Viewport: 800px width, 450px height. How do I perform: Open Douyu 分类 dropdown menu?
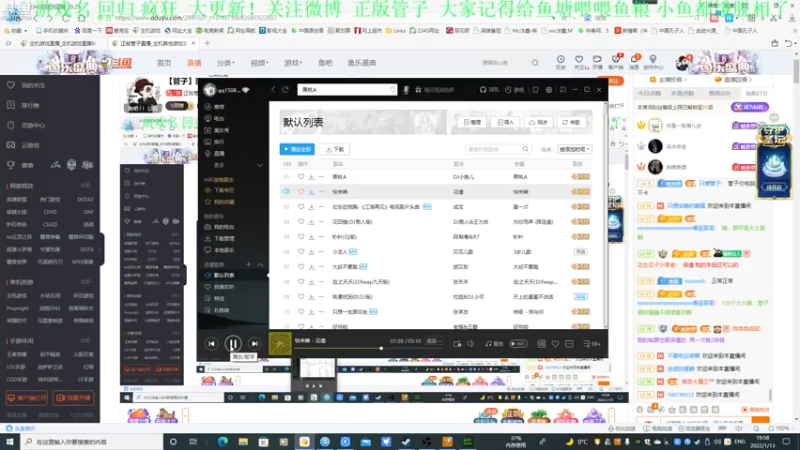click(226, 63)
